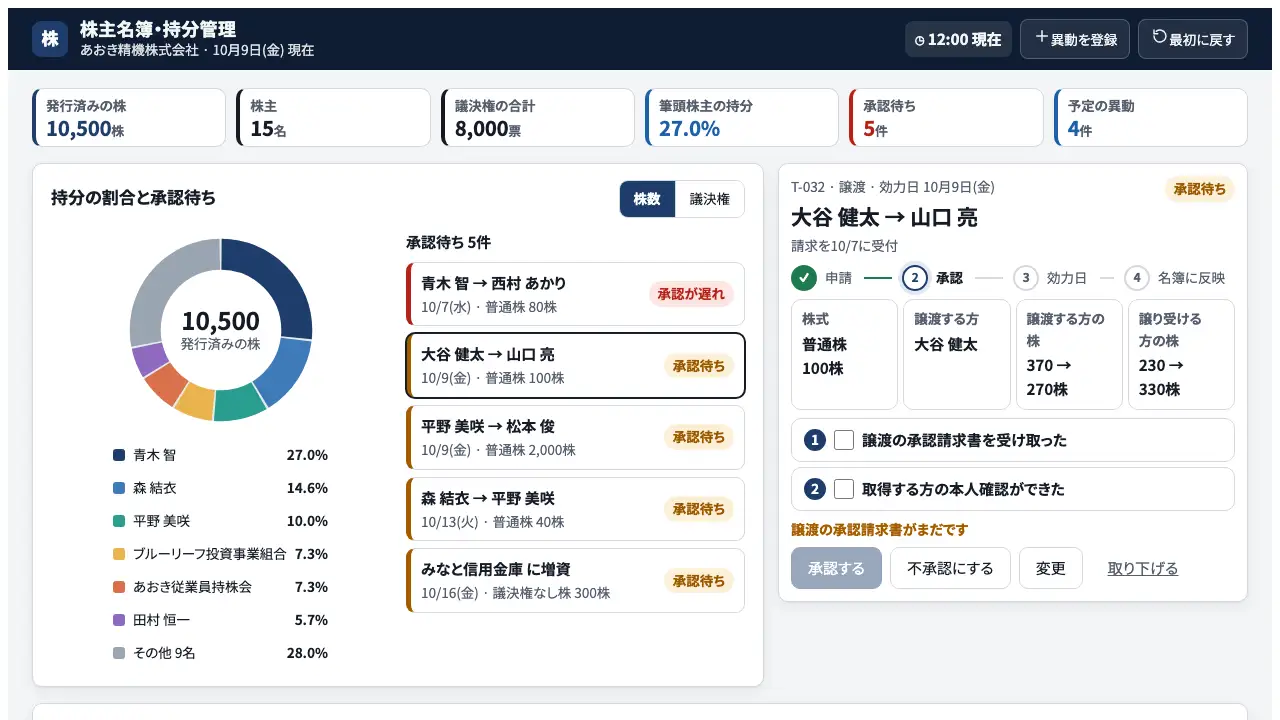Click the 田村 恒一 legend swatch
The width and height of the screenshot is (1280, 720).
[119, 620]
